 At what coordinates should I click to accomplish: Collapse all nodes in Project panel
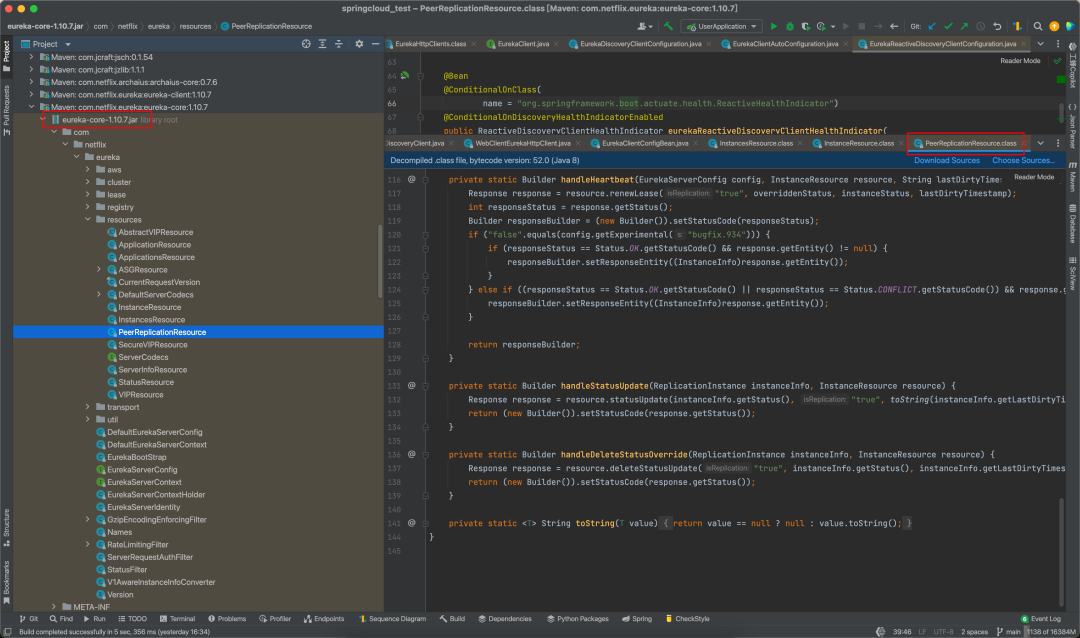coord(338,43)
